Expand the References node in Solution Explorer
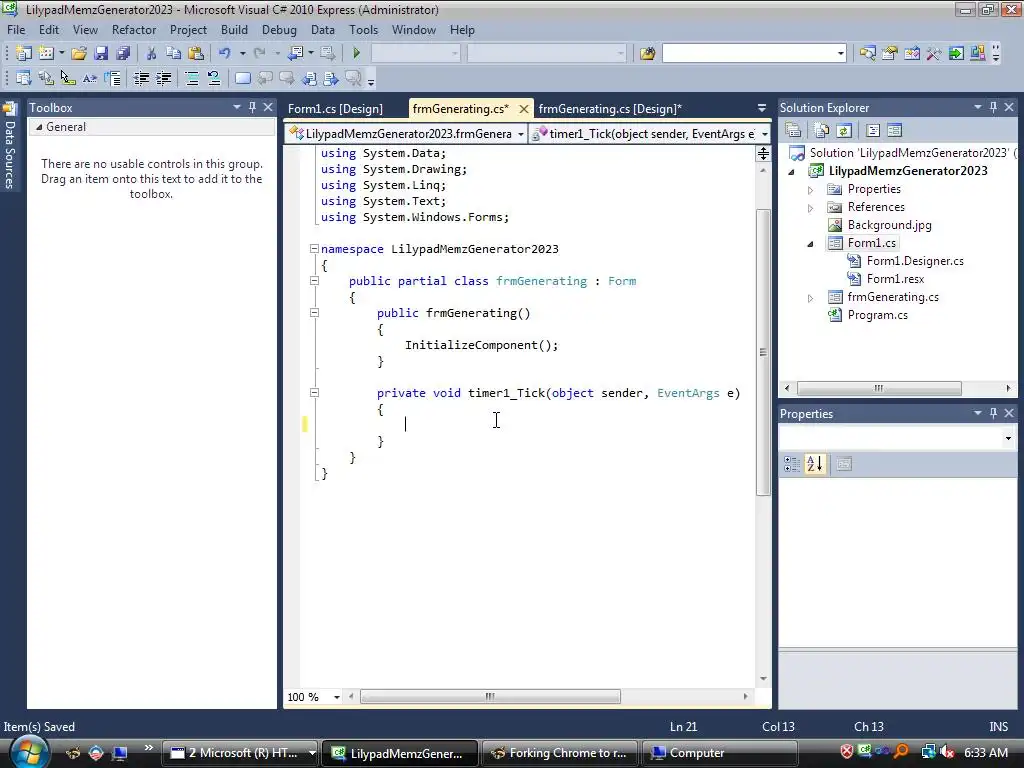 tap(810, 208)
